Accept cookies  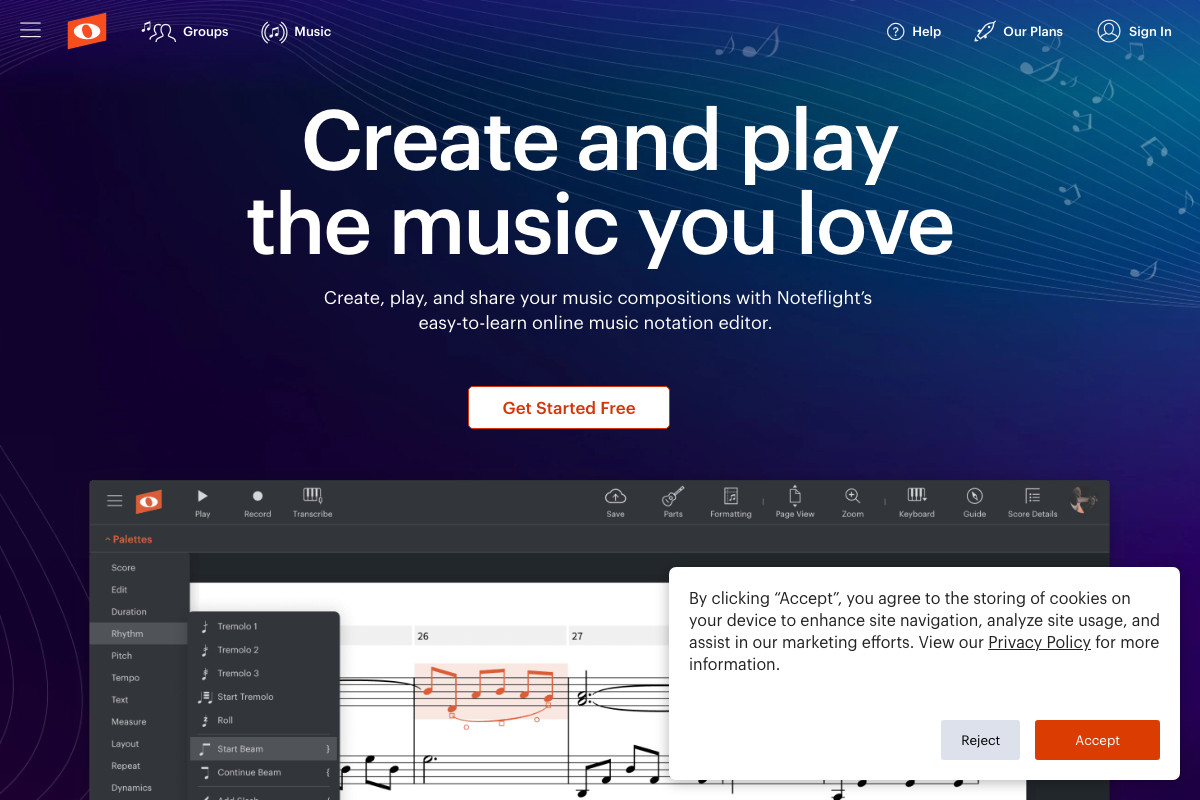(x=1097, y=740)
